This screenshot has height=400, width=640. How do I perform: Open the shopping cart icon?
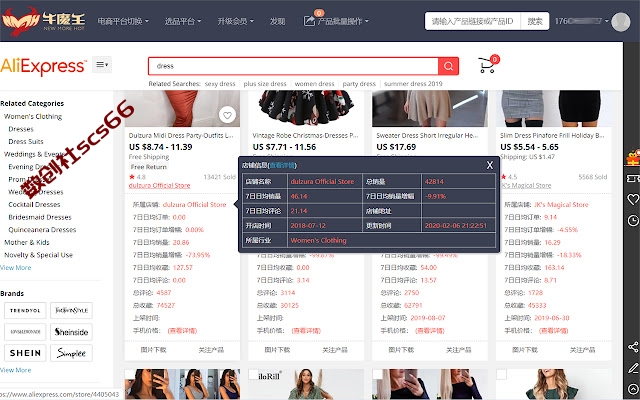pos(487,65)
